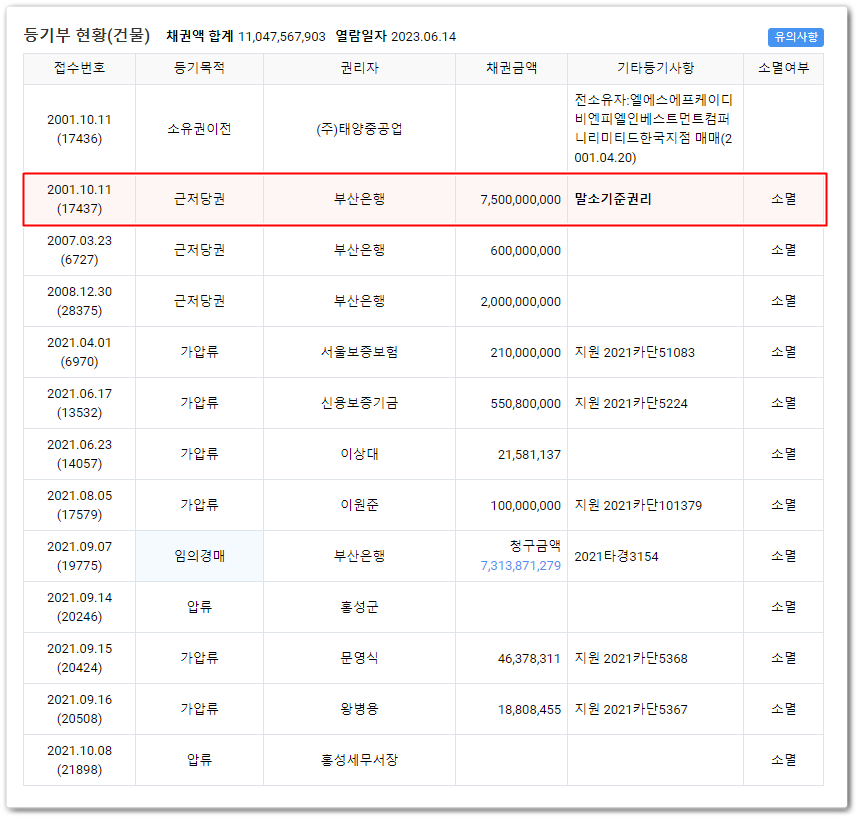The image size is (860, 820).
Task: Click the 소멸여부 column header
Action: [x=783, y=68]
